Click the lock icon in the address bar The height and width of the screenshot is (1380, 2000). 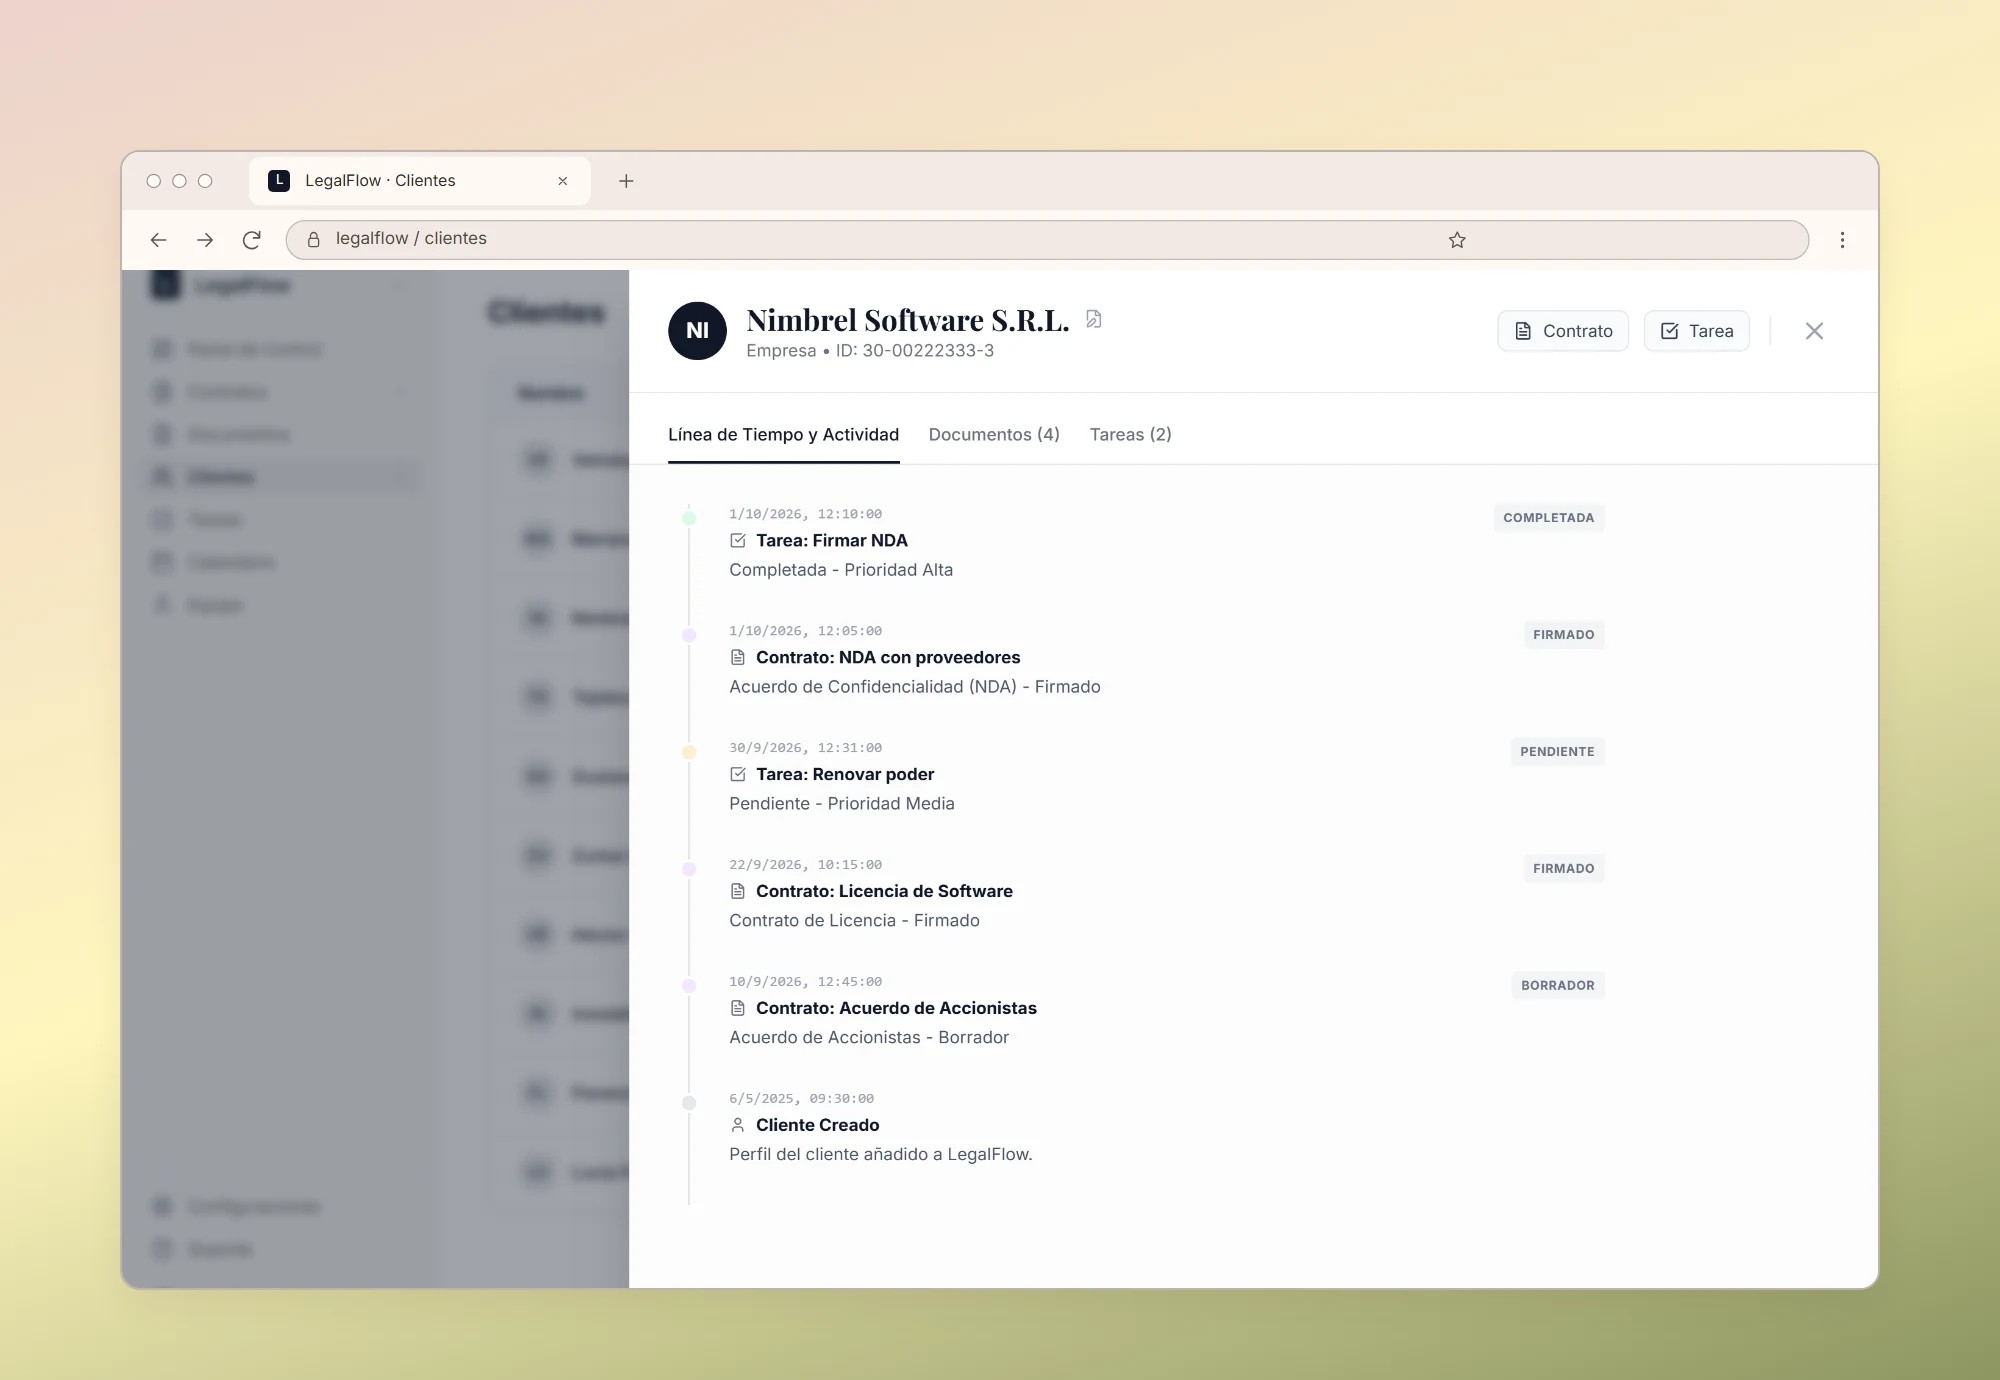point(313,240)
